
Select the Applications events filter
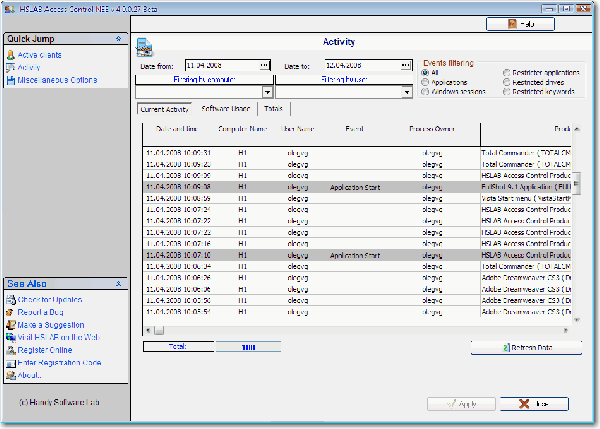pyautogui.click(x=424, y=82)
